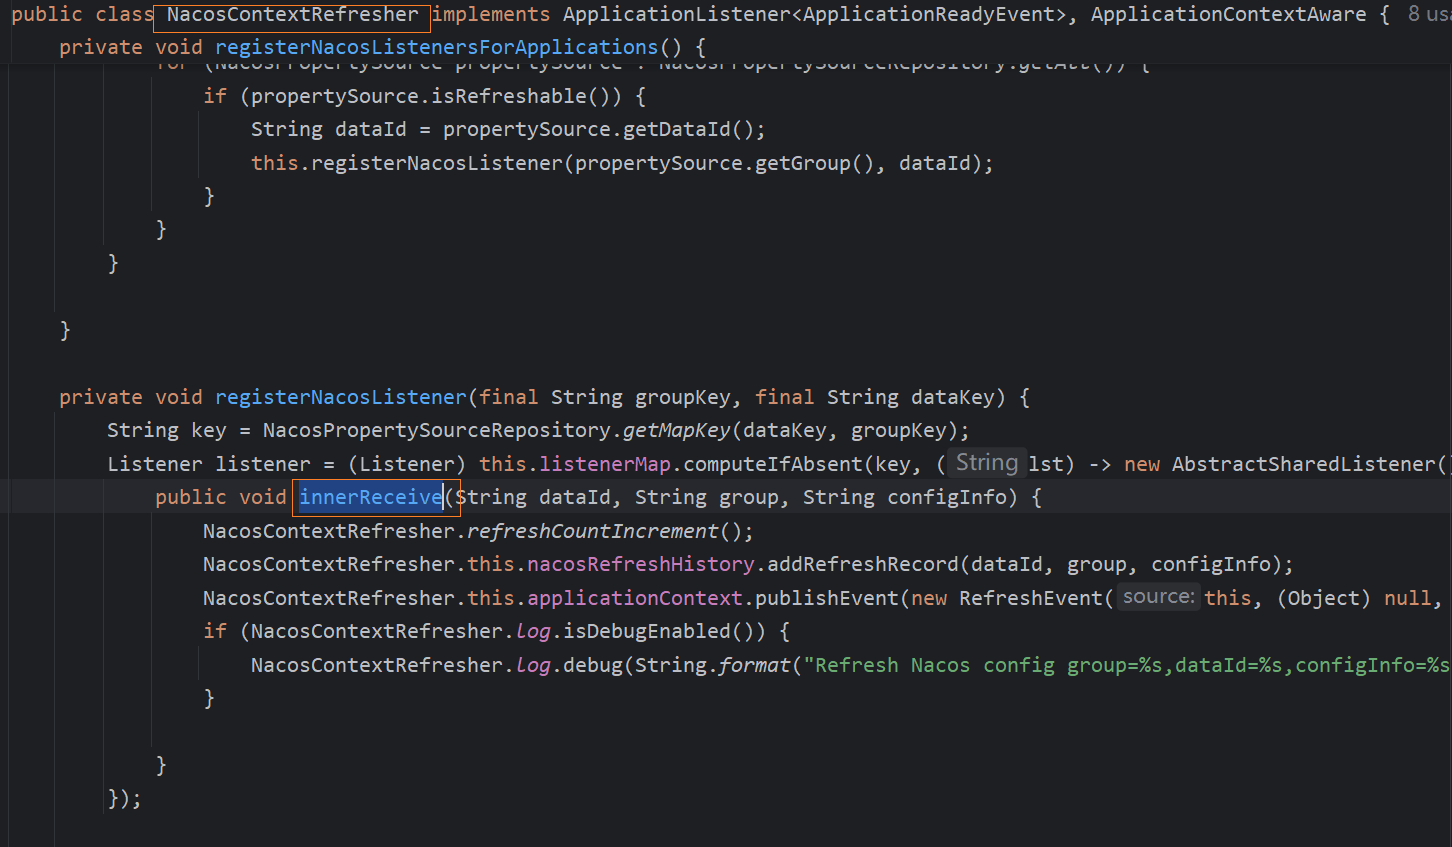The image size is (1452, 847).
Task: Click the implements keyword
Action: click(x=491, y=15)
